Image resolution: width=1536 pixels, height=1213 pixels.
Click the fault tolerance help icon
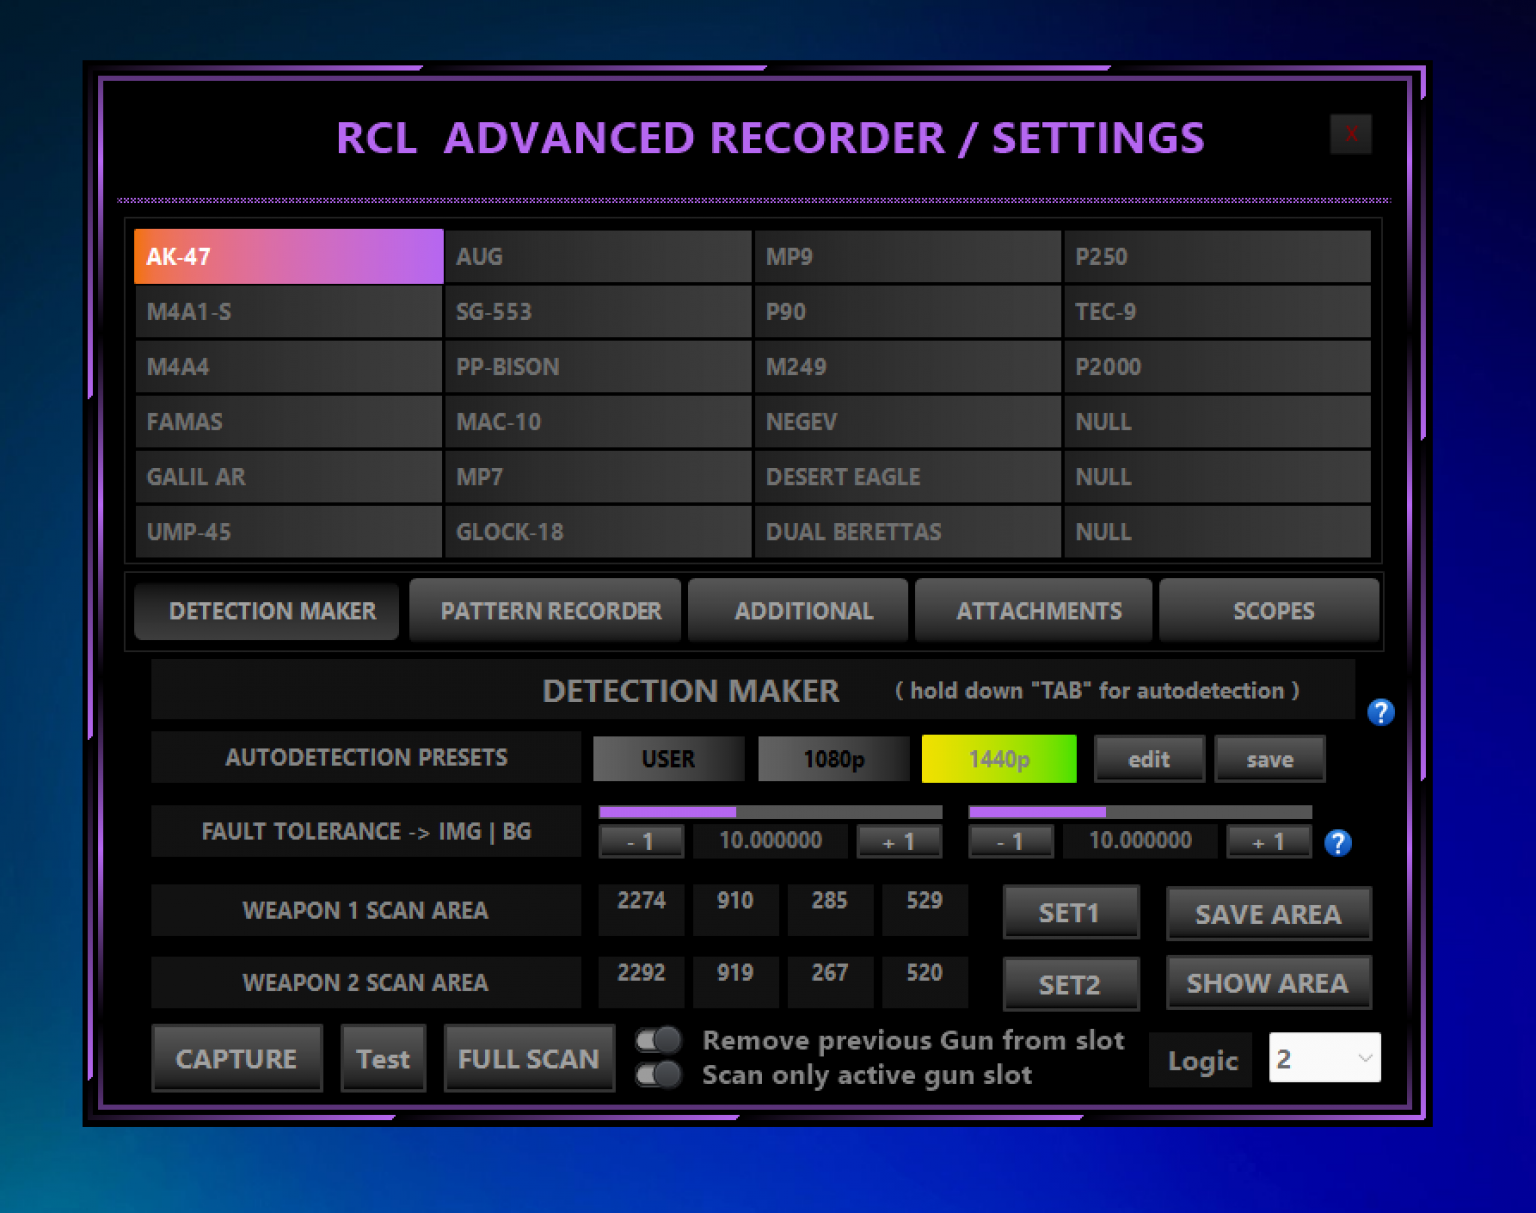(x=1337, y=843)
